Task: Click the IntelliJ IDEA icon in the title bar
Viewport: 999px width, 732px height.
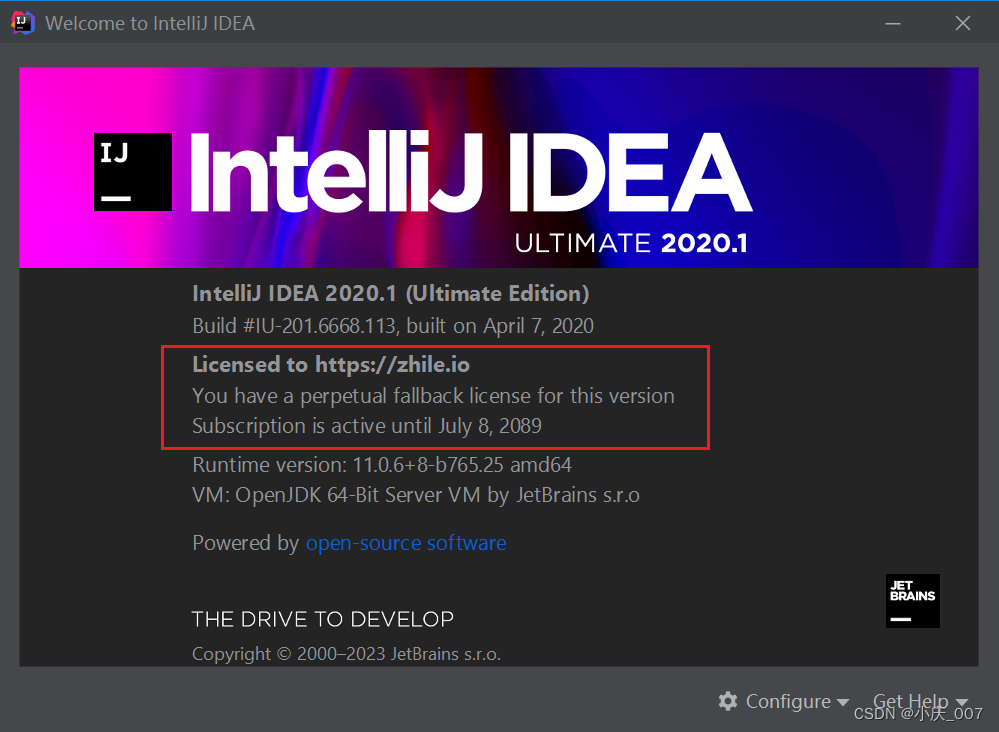Action: [x=22, y=22]
